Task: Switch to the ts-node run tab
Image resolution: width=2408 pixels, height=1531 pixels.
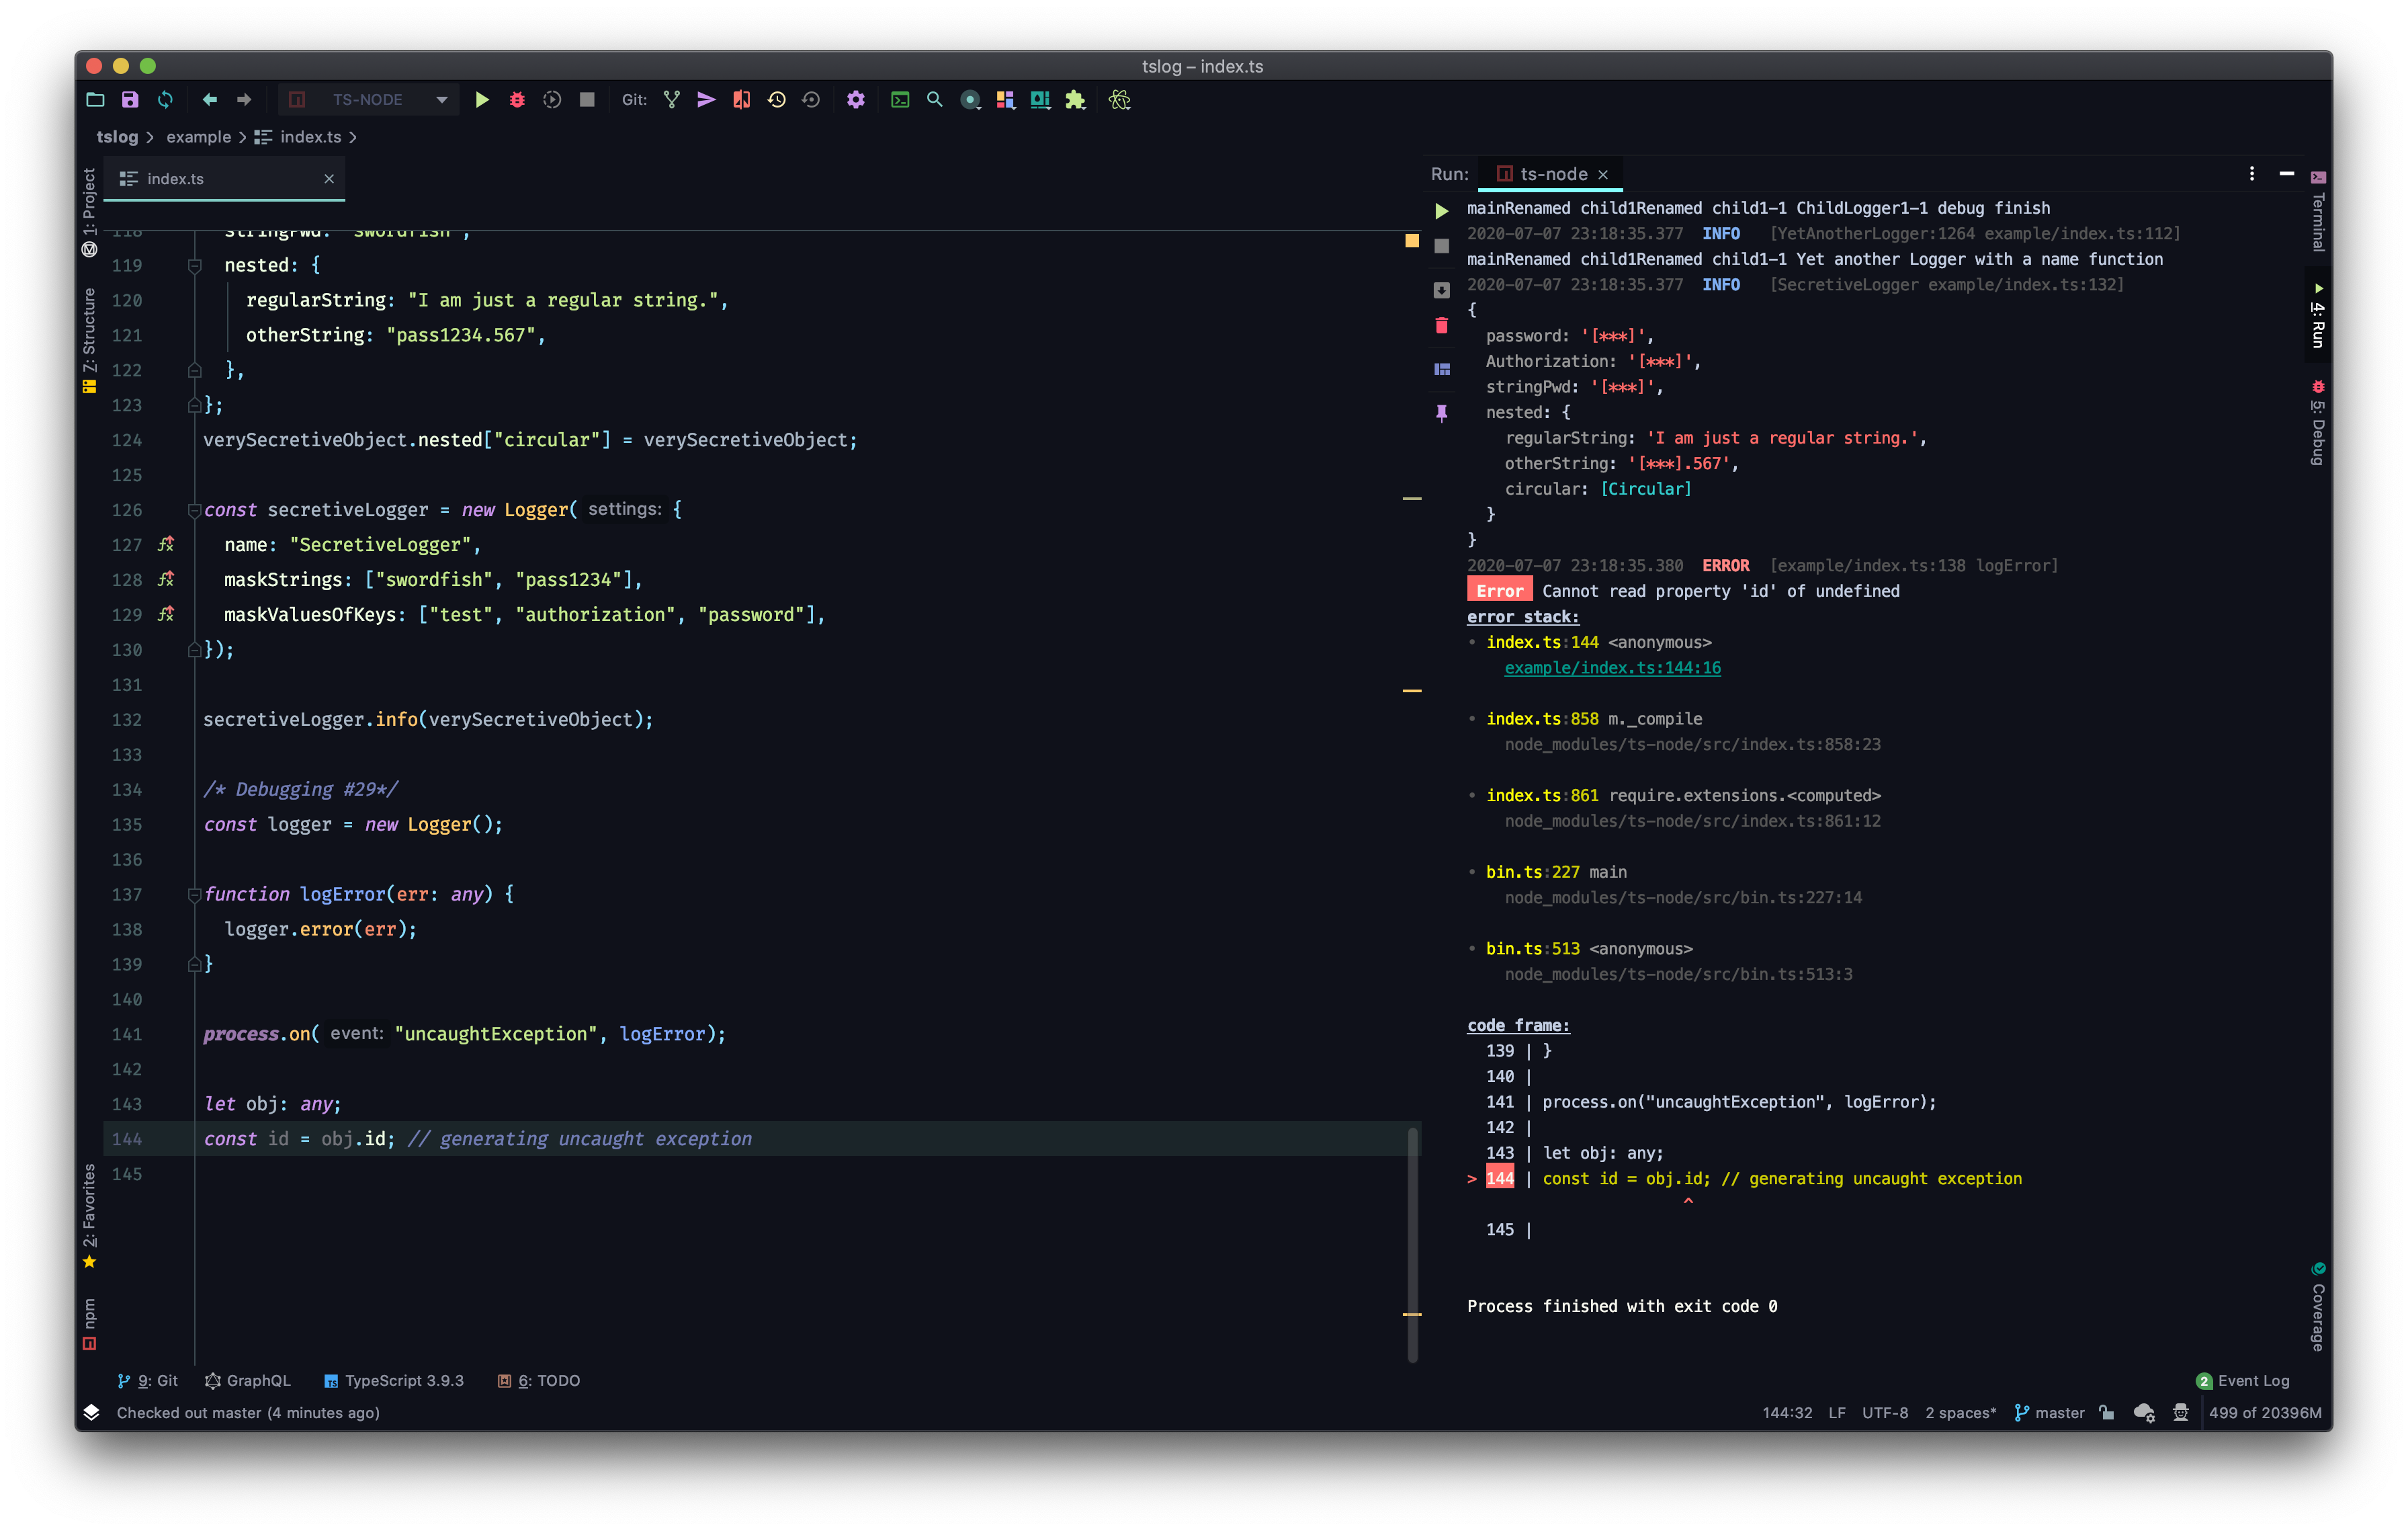Action: (x=1549, y=173)
